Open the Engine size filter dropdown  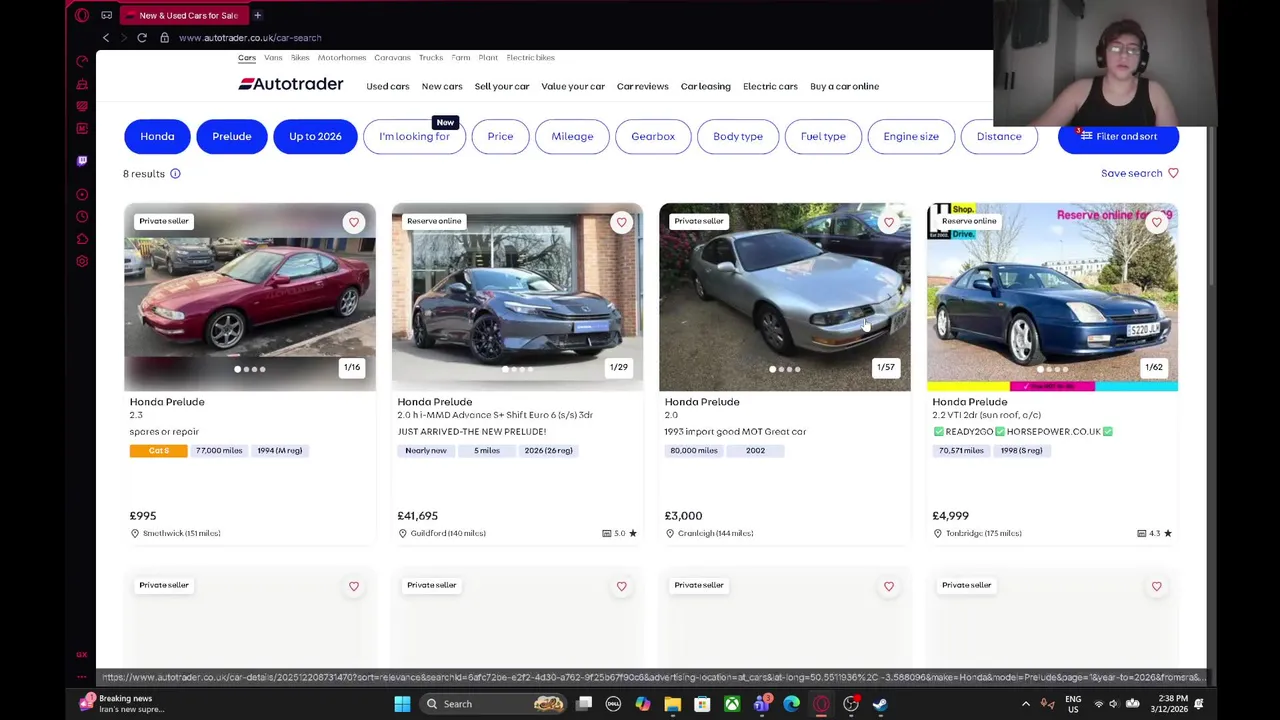(x=911, y=136)
